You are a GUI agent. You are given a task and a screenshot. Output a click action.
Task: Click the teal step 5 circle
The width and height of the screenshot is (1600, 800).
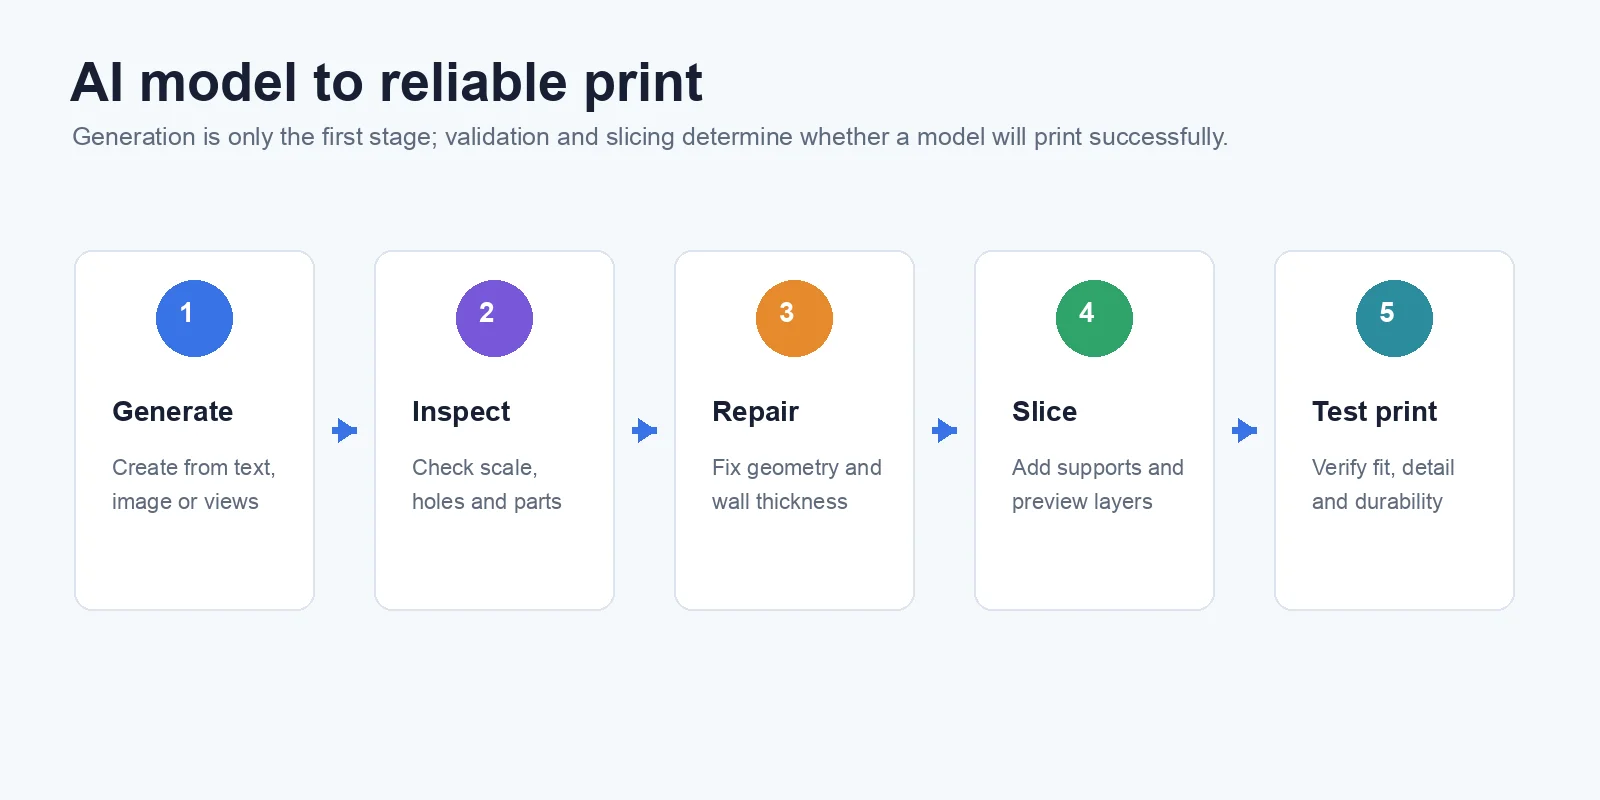tap(1394, 318)
